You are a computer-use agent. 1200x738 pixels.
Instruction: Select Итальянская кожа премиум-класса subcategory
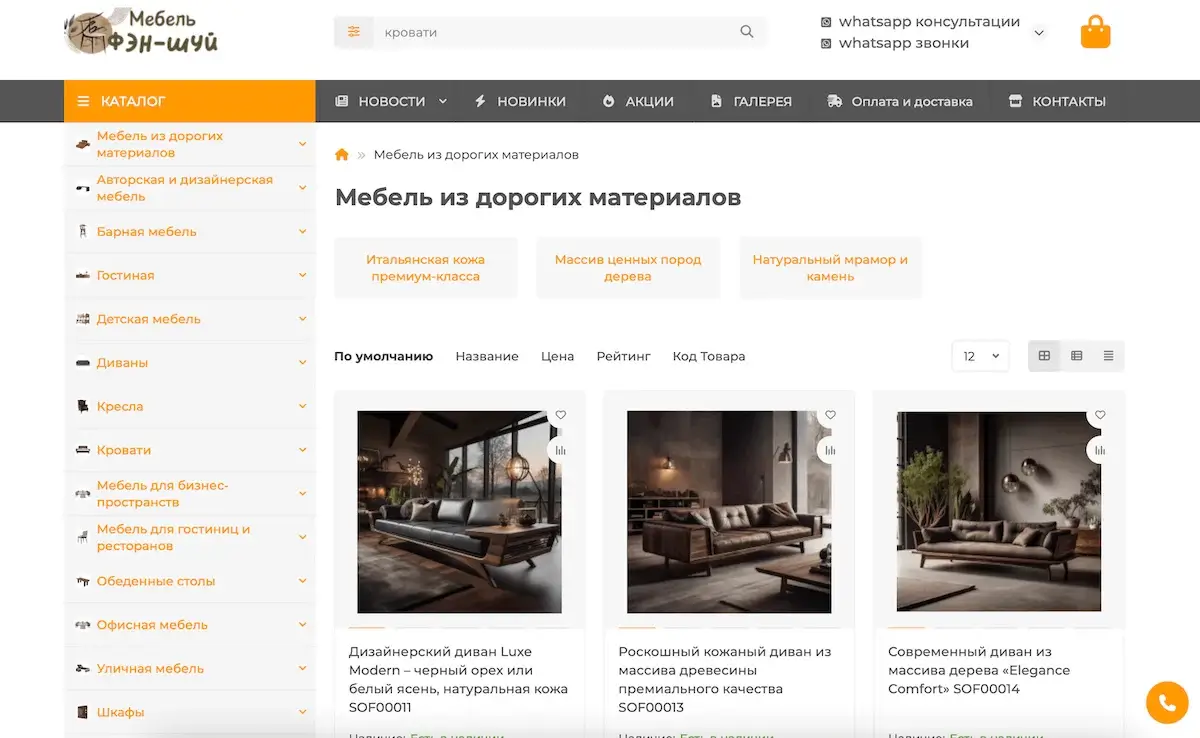click(x=425, y=268)
